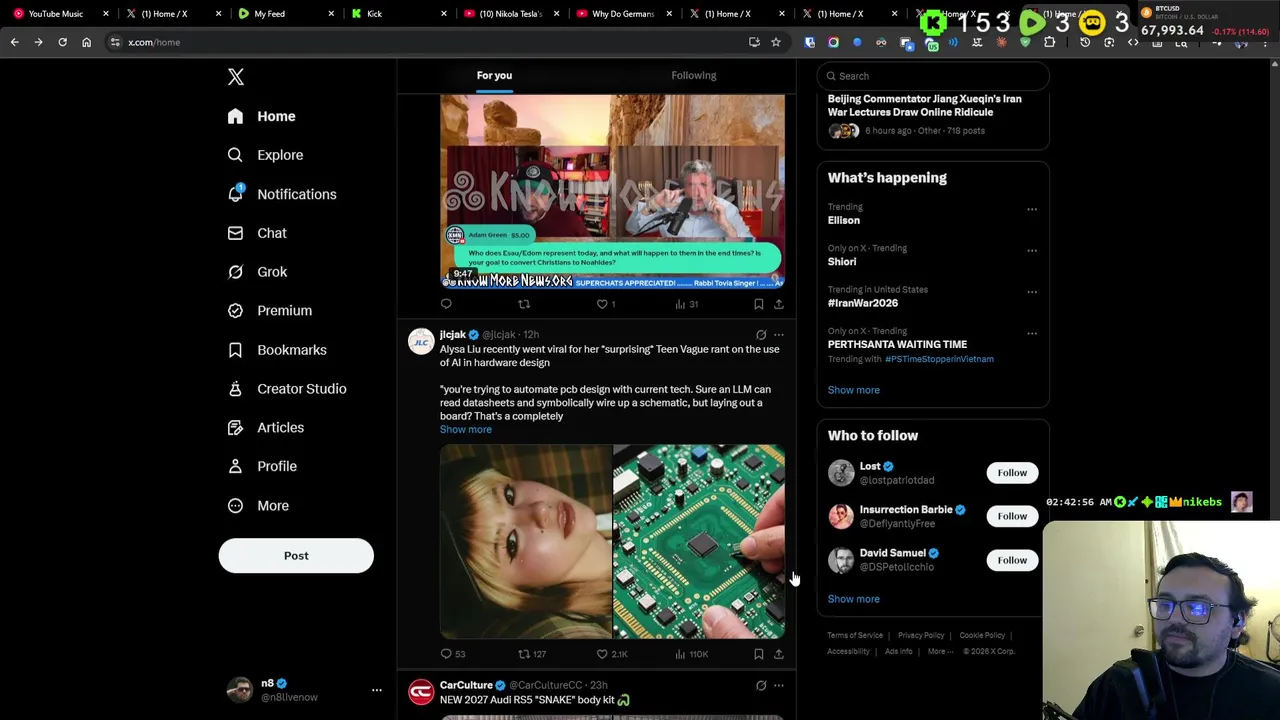The image size is (1280, 720).
Task: Open Articles in the sidebar
Action: coord(265,428)
